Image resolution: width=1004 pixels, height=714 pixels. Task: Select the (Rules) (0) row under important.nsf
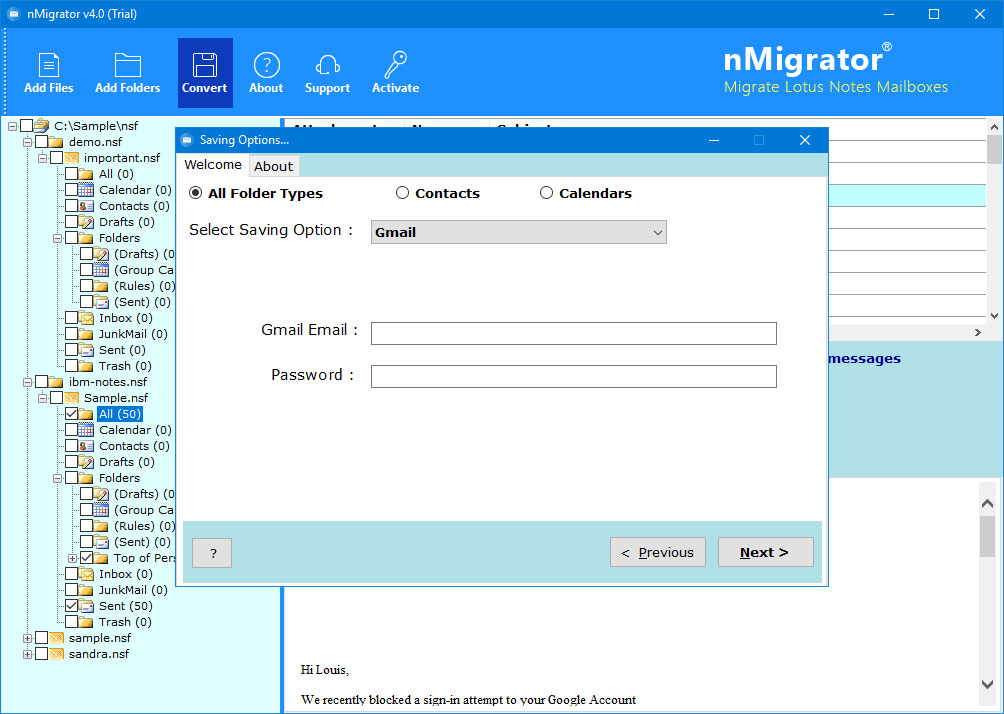coord(143,286)
